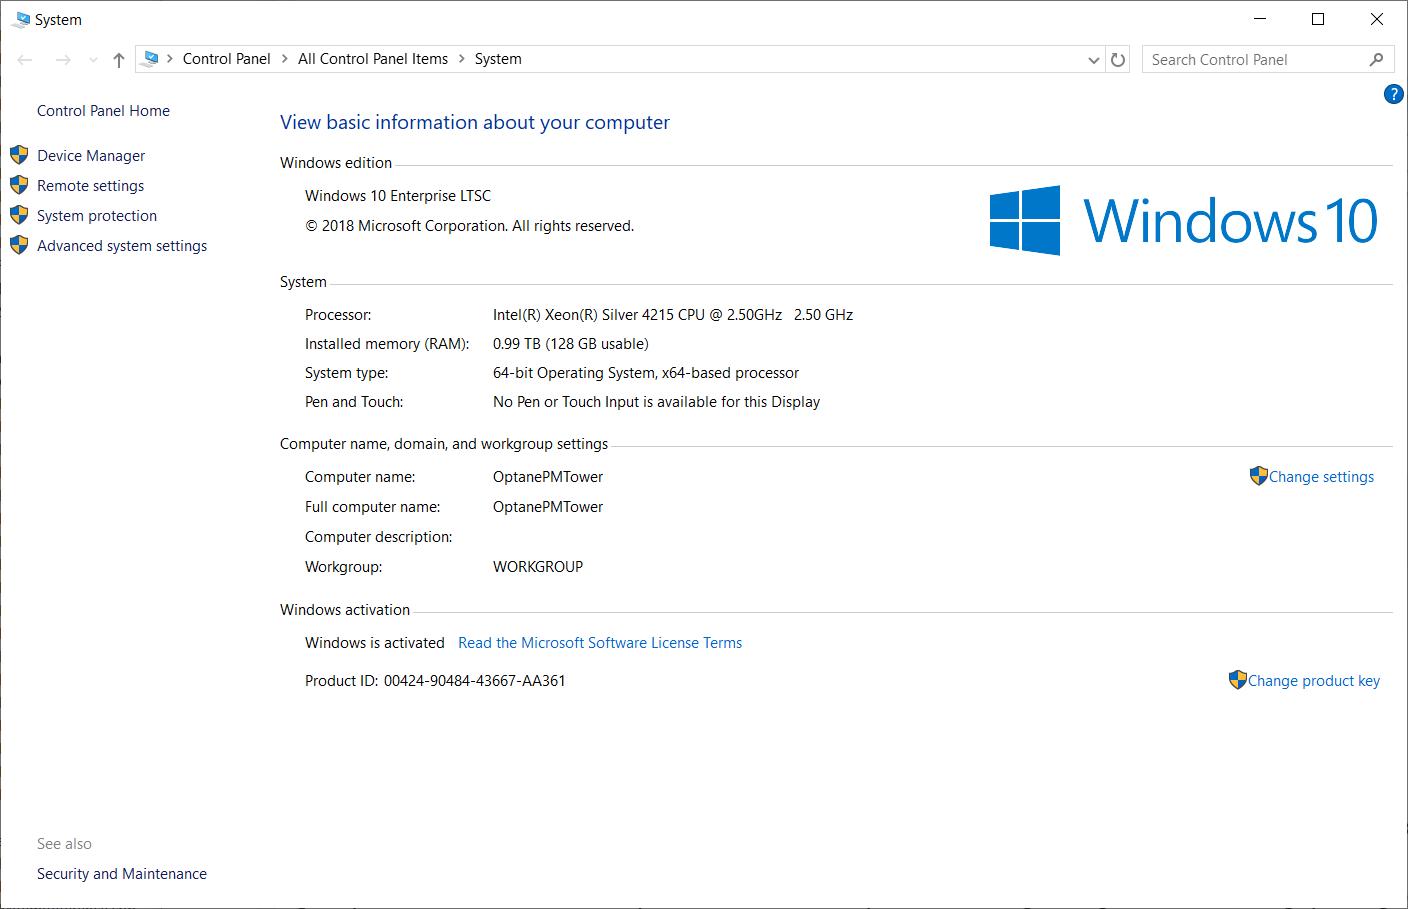Open Security and Maintenance

pyautogui.click(x=122, y=874)
